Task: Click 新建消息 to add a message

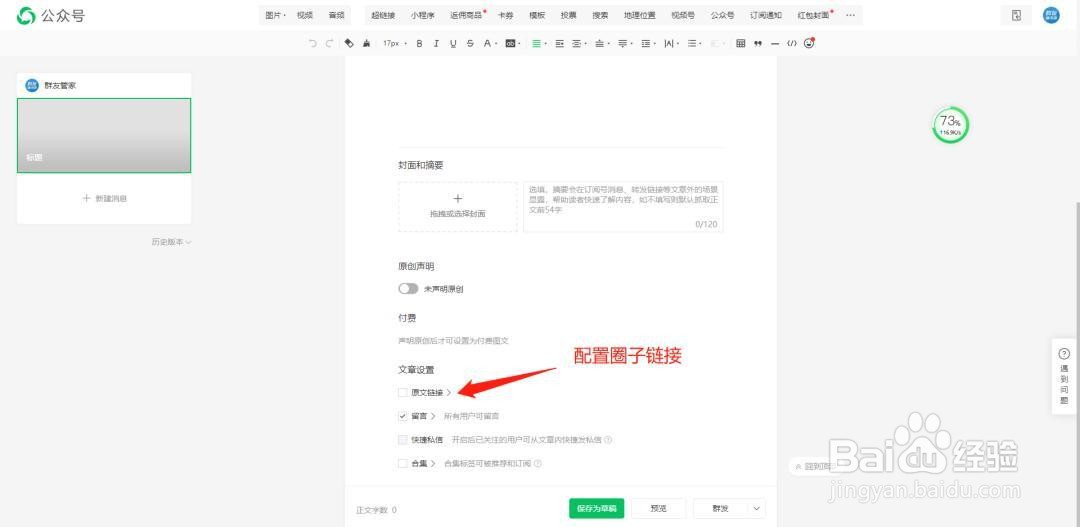Action: coord(105,198)
